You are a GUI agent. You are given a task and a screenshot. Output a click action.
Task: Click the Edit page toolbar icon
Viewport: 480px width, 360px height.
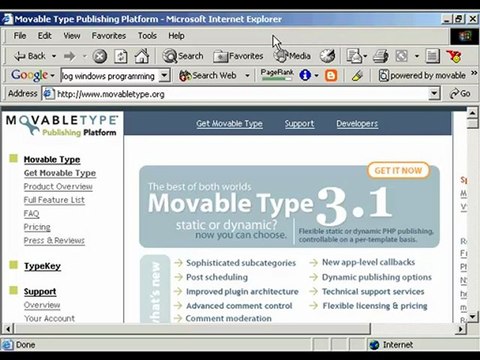coord(401,56)
